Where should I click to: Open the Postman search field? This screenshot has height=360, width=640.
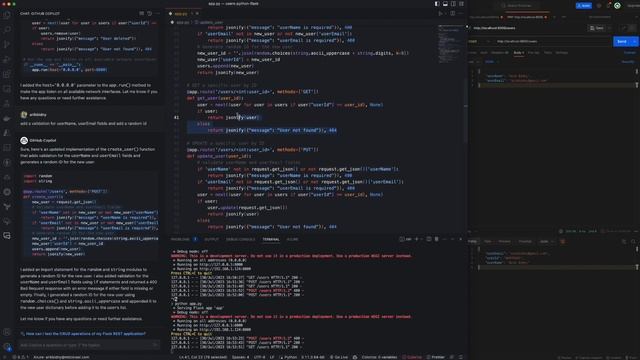pyautogui.click(x=519, y=6)
